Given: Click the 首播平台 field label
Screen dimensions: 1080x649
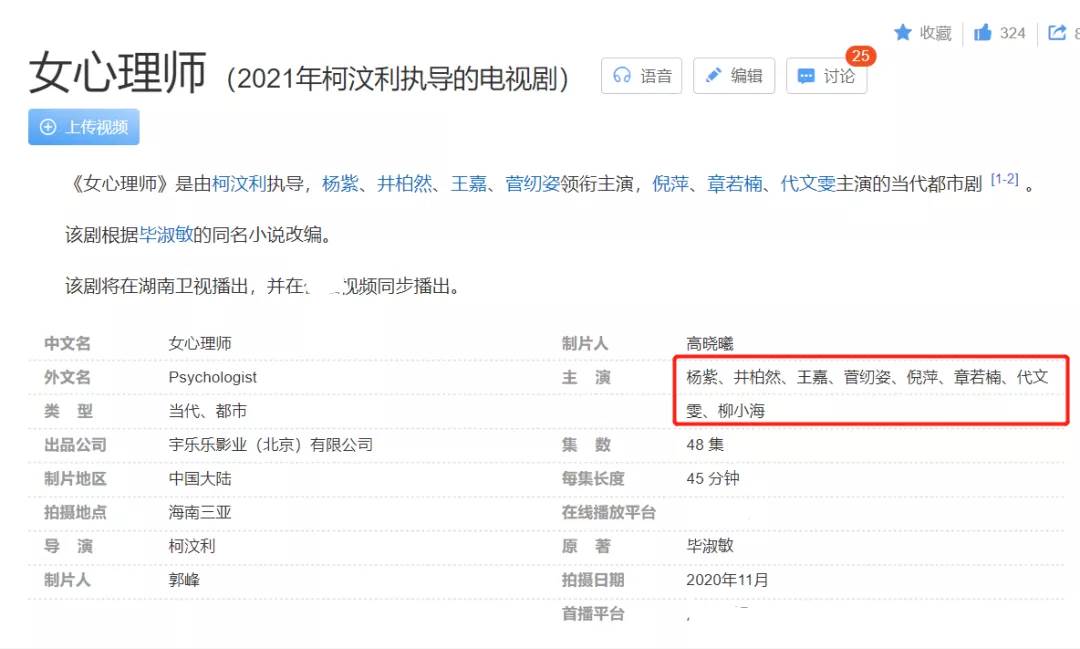Looking at the screenshot, I should point(593,613).
